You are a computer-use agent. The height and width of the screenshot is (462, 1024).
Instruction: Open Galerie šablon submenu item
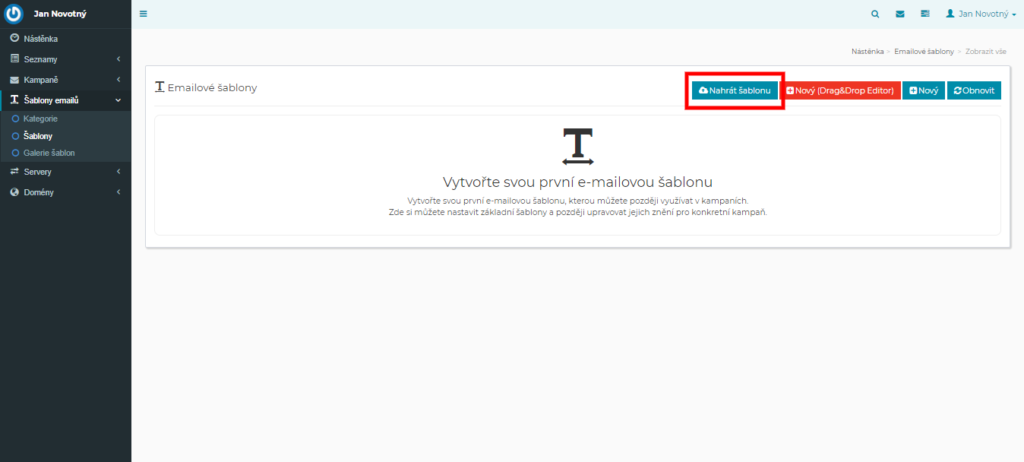pos(49,153)
